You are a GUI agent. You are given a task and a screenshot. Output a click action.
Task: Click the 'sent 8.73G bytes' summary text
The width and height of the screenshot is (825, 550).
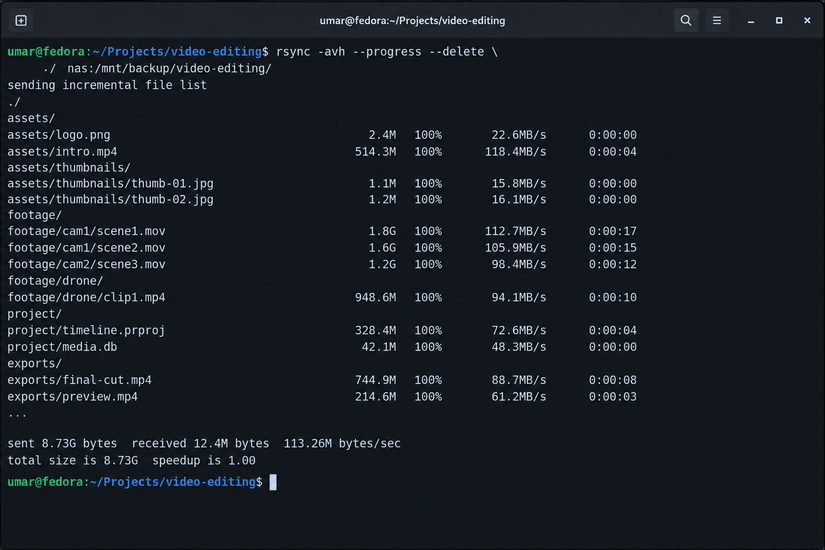pyautogui.click(x=62, y=444)
